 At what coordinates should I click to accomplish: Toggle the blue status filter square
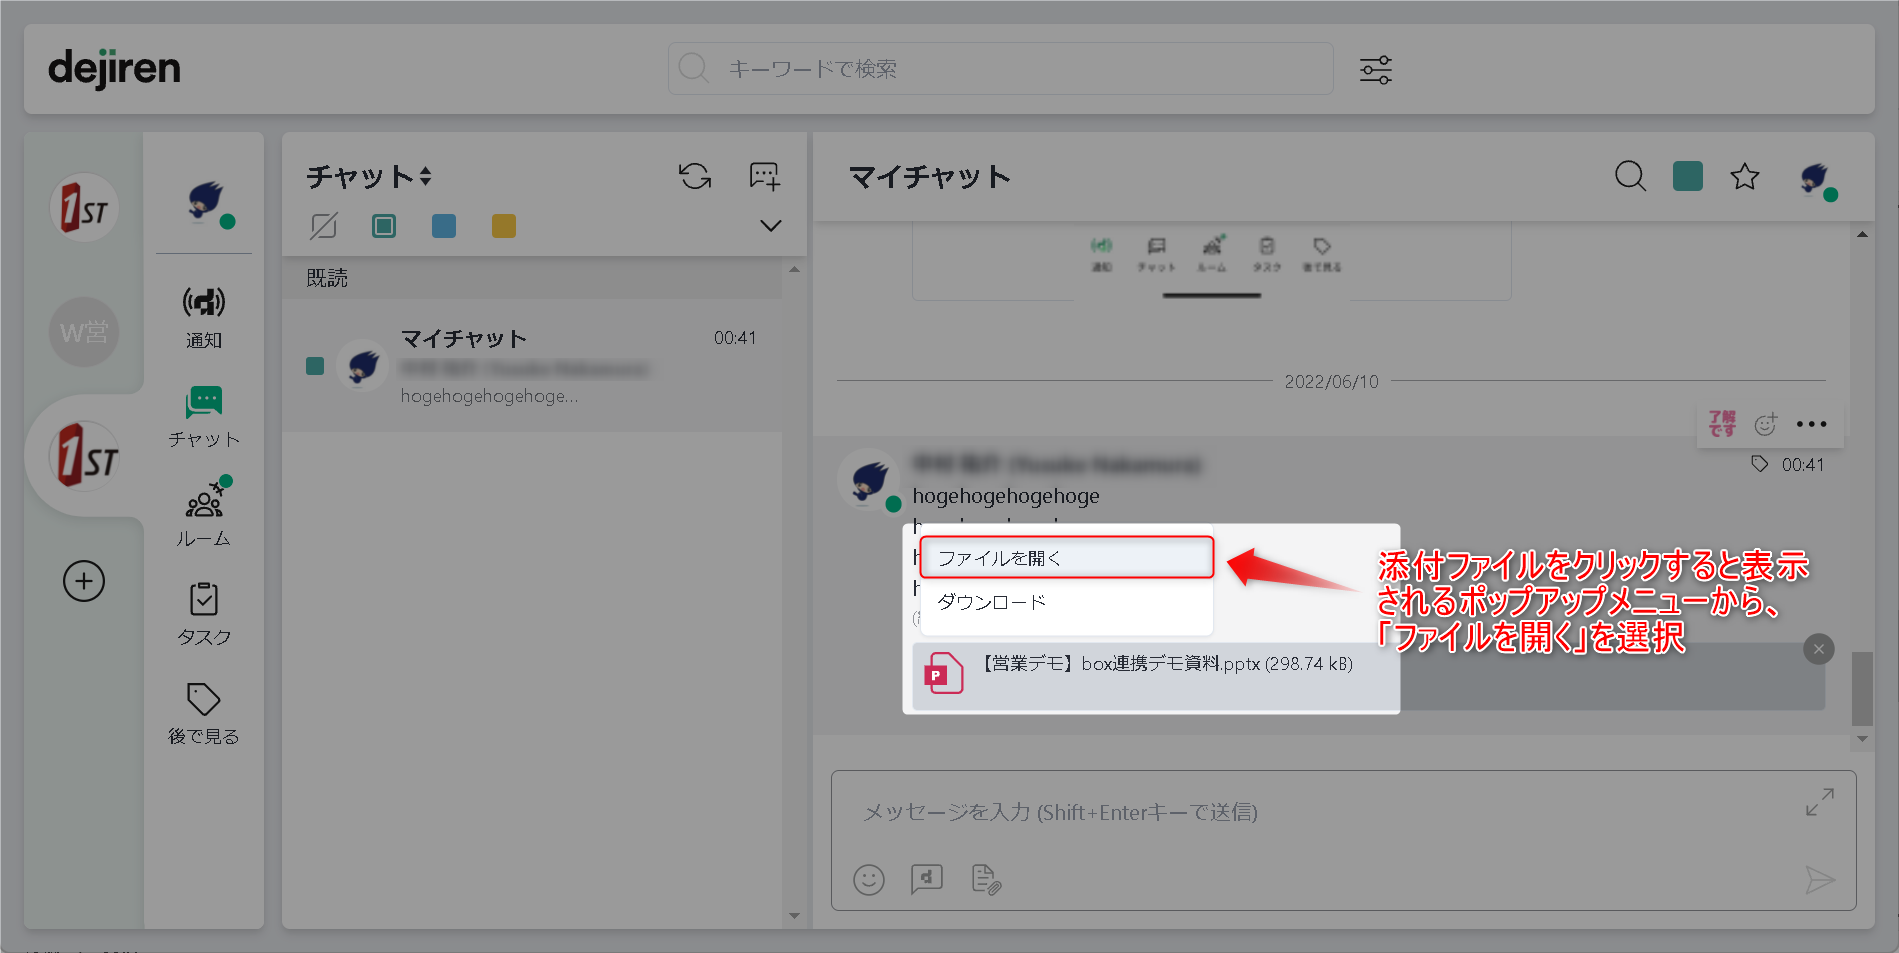(x=444, y=226)
